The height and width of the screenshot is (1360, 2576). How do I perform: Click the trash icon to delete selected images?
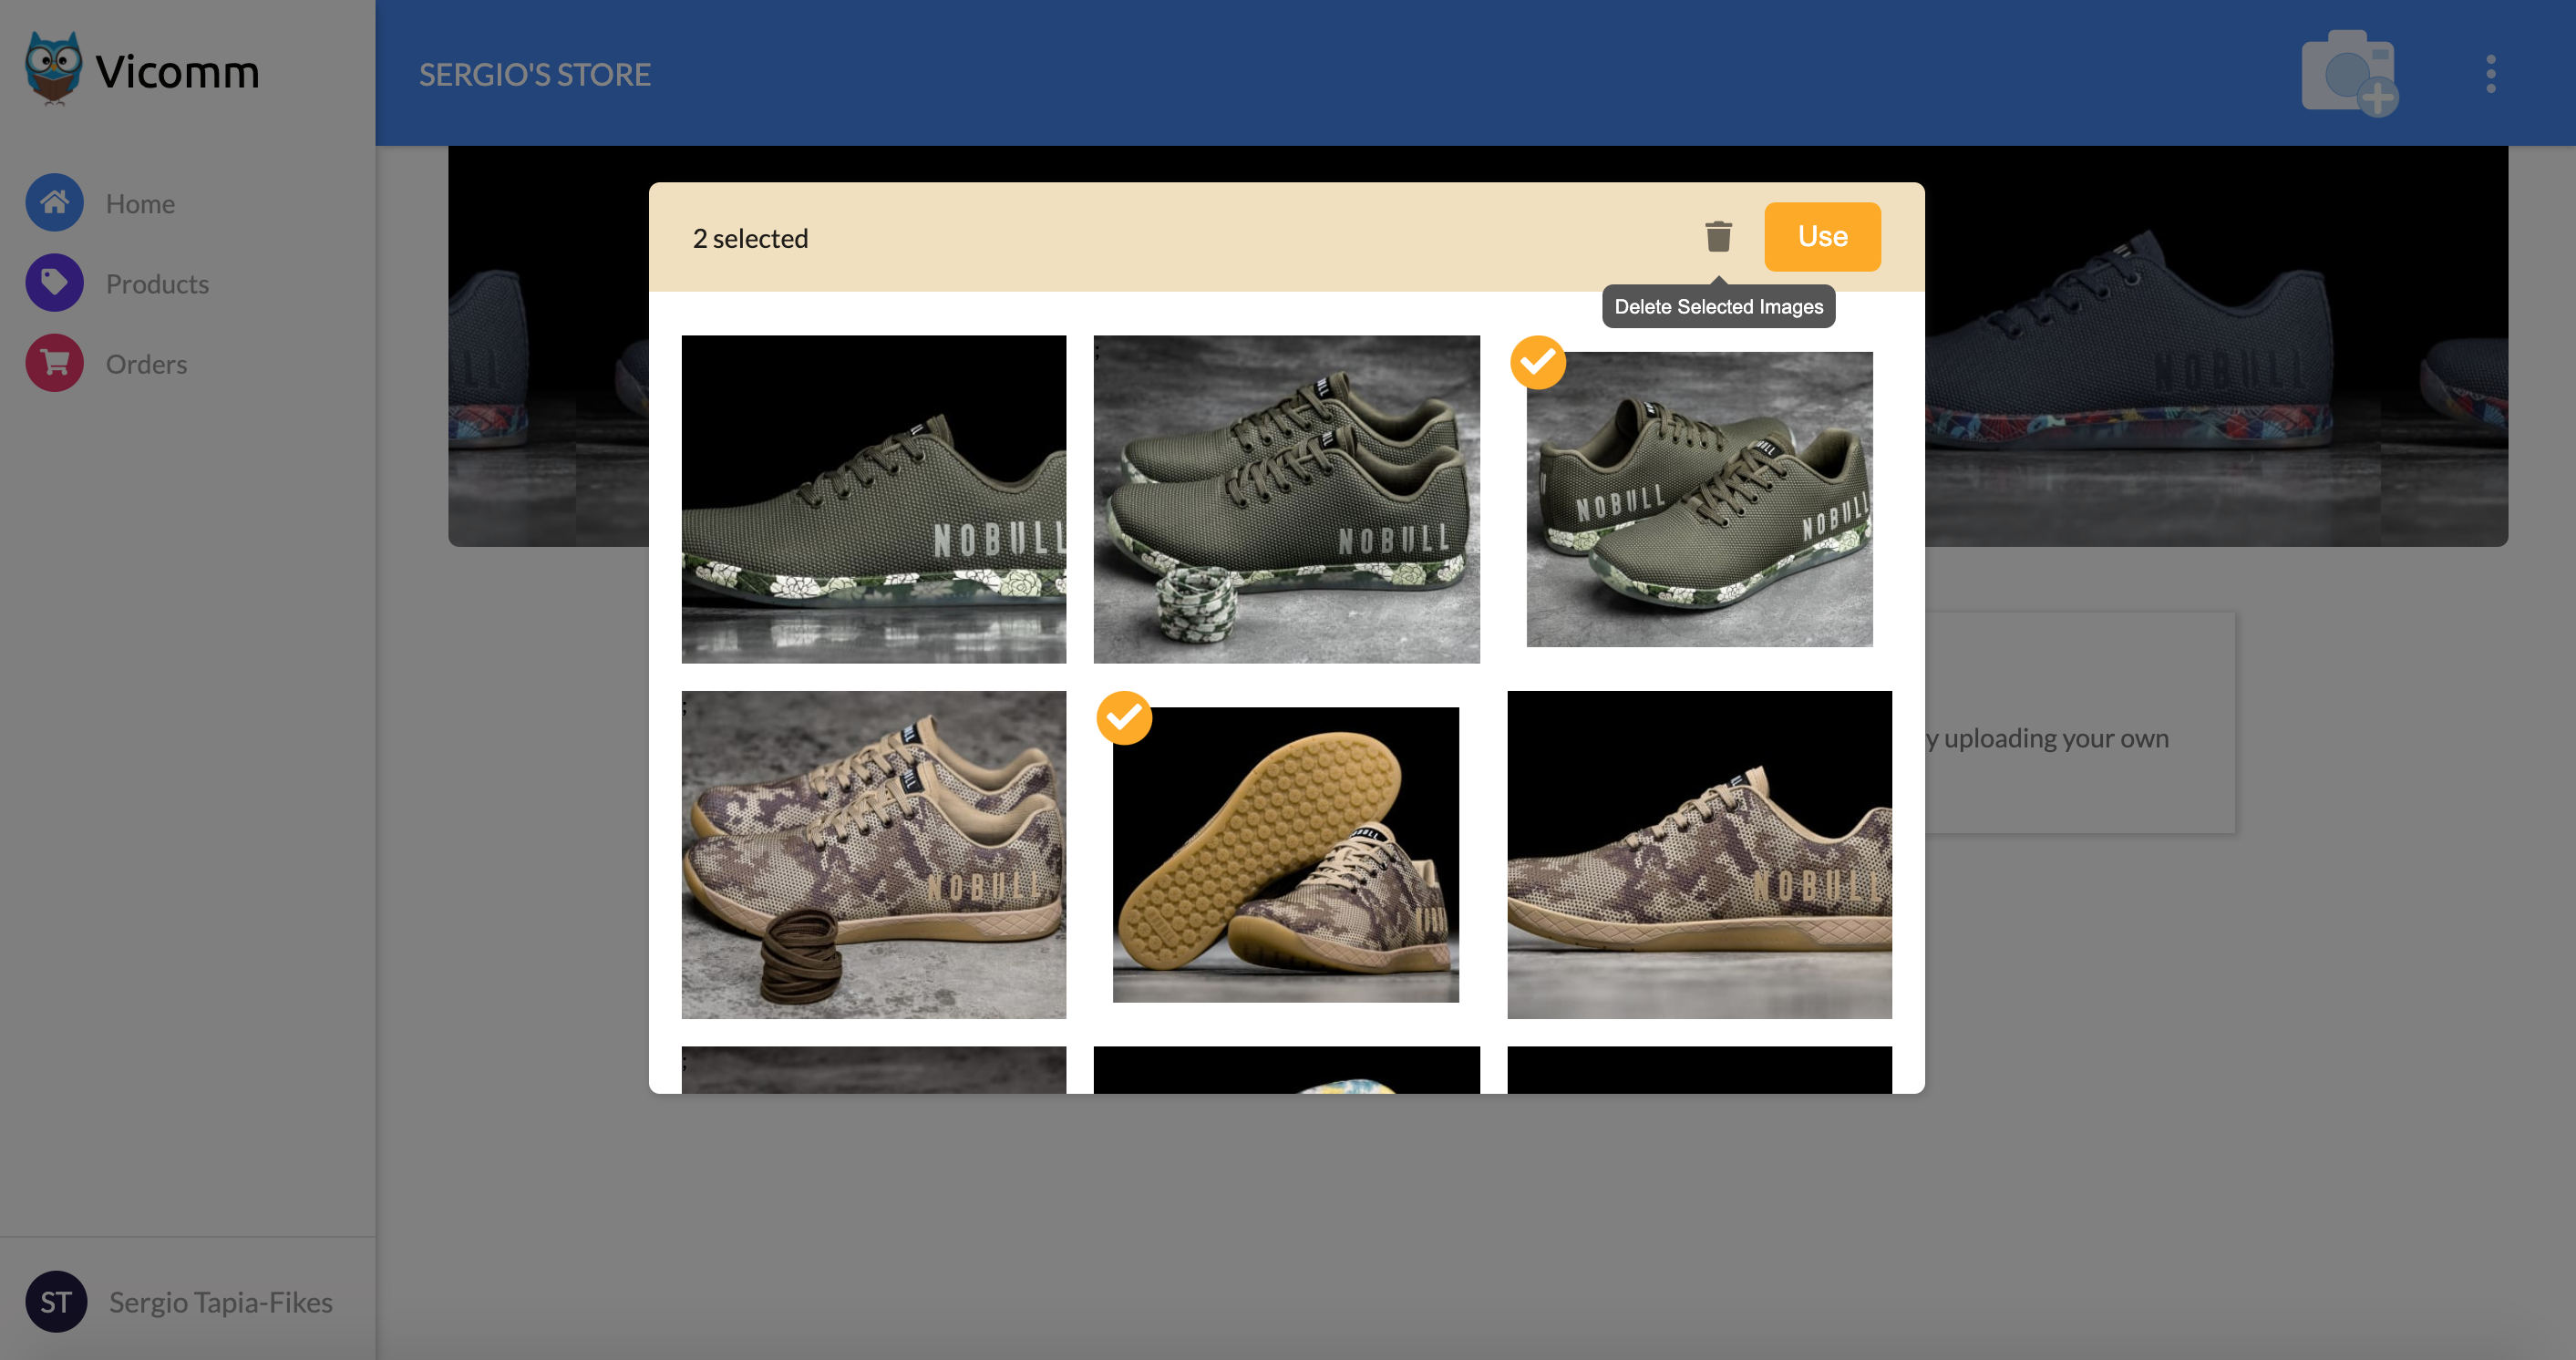1718,237
